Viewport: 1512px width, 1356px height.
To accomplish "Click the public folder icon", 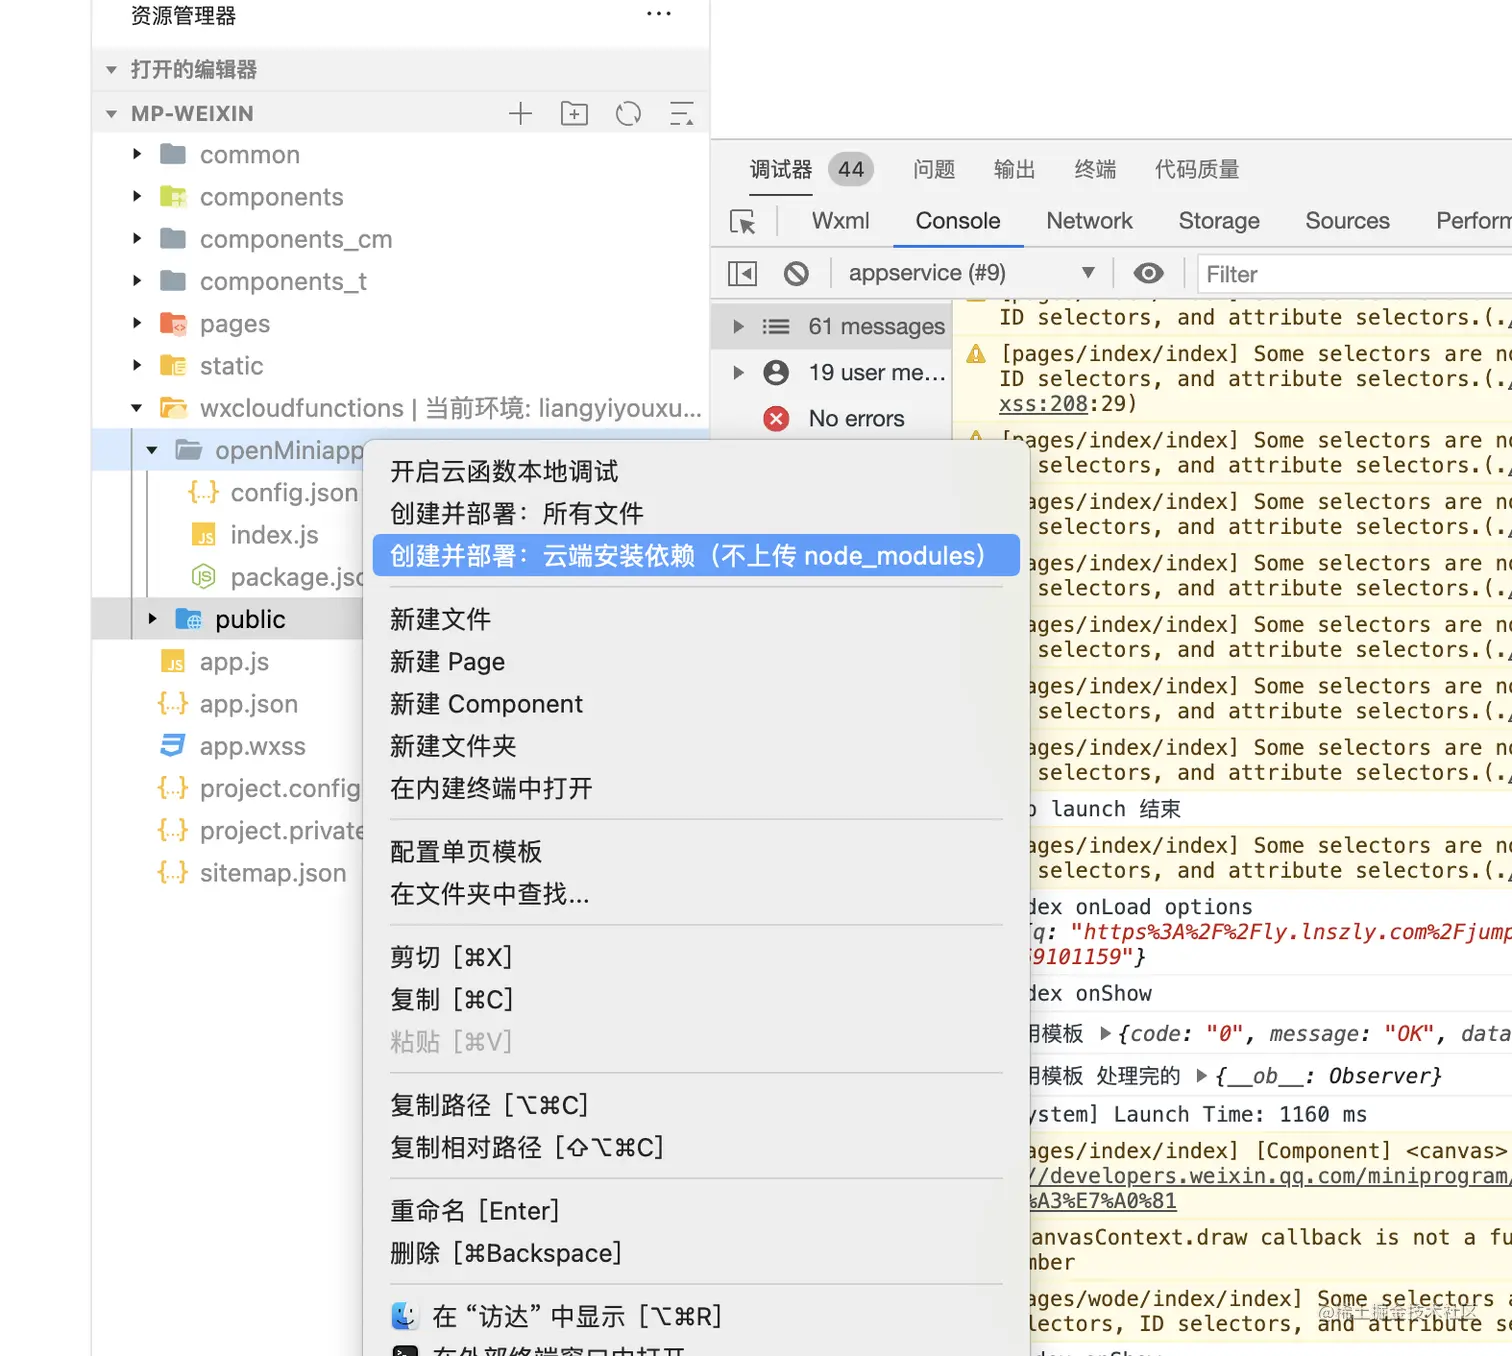I will coord(189,619).
